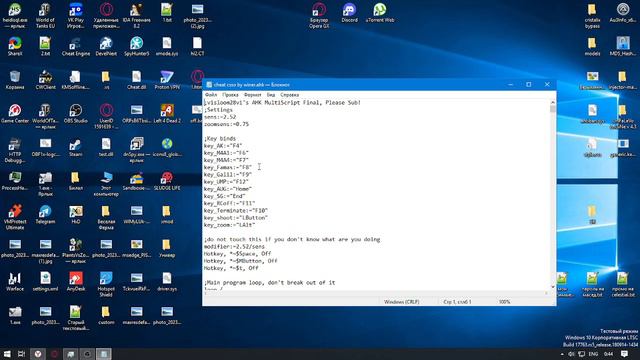The height and width of the screenshot is (360, 640).
Task: Switch to Notepad on the taskbar
Action: [x=103, y=354]
